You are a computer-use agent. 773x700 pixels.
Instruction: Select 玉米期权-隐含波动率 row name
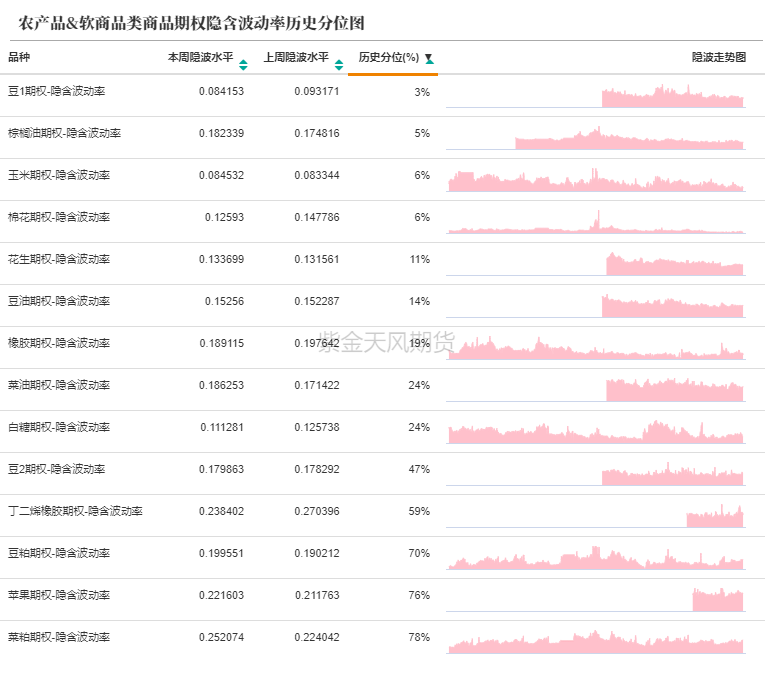coord(59,175)
